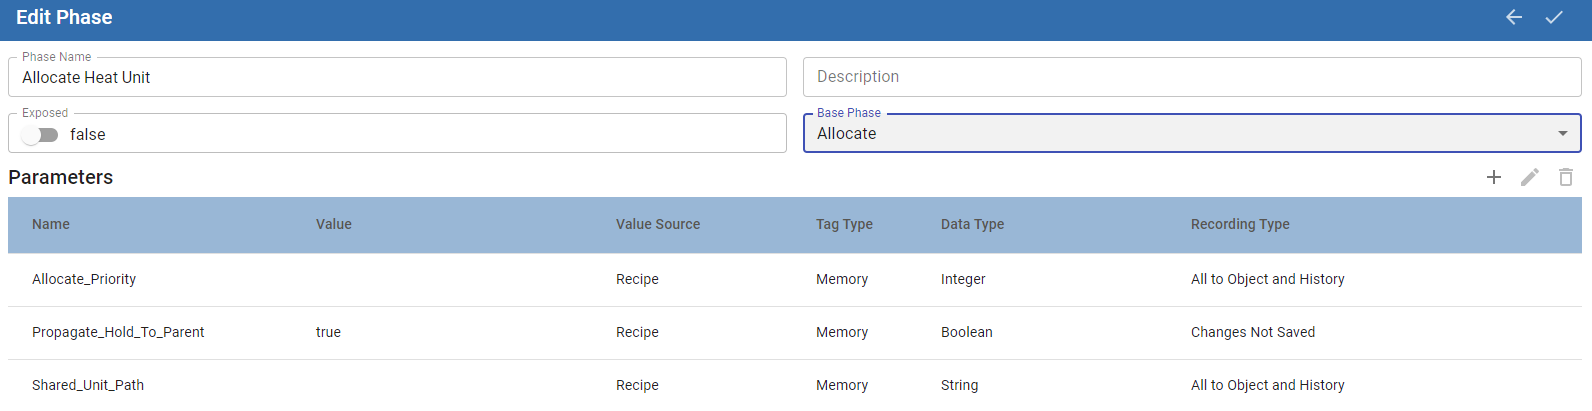The image size is (1592, 411).
Task: Confirm changes with the checkmark icon
Action: point(1554,17)
